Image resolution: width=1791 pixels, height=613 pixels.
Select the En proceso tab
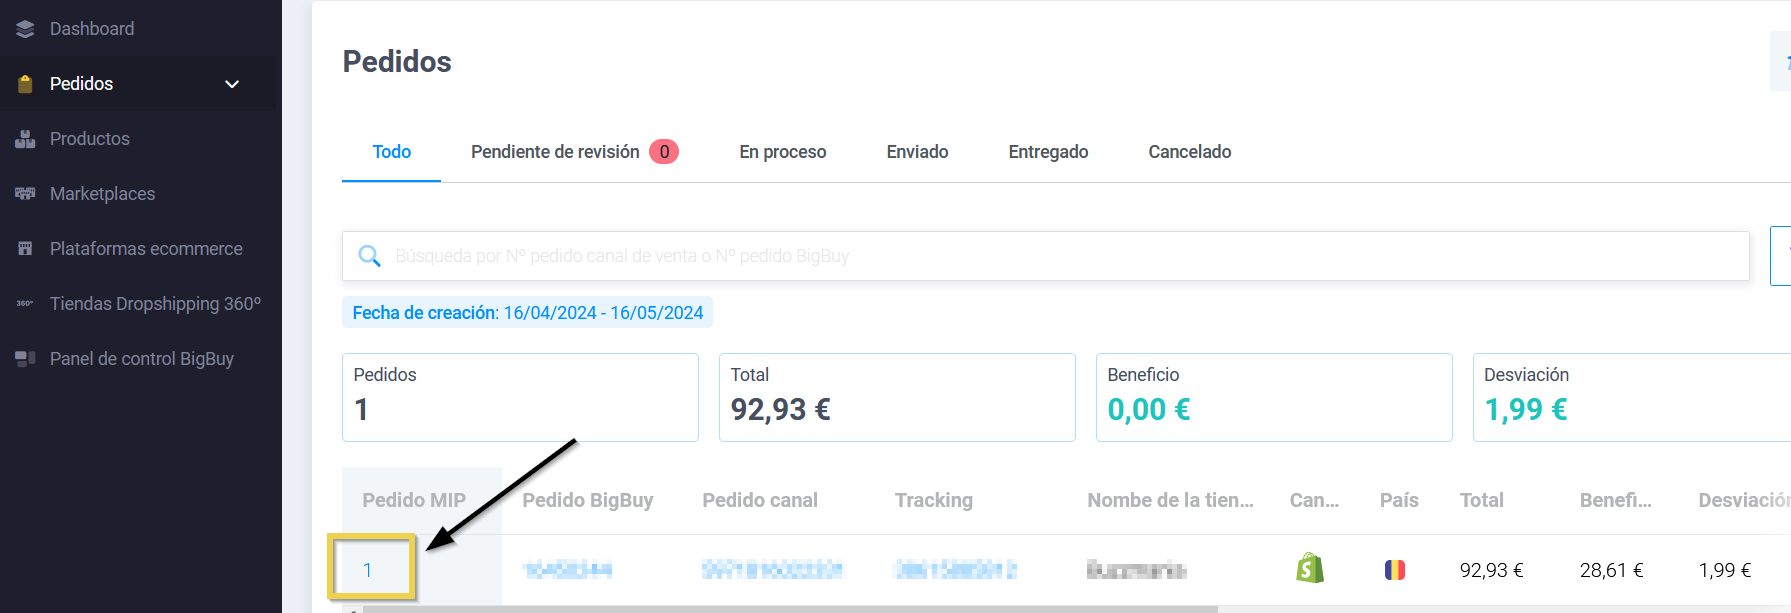(x=782, y=152)
